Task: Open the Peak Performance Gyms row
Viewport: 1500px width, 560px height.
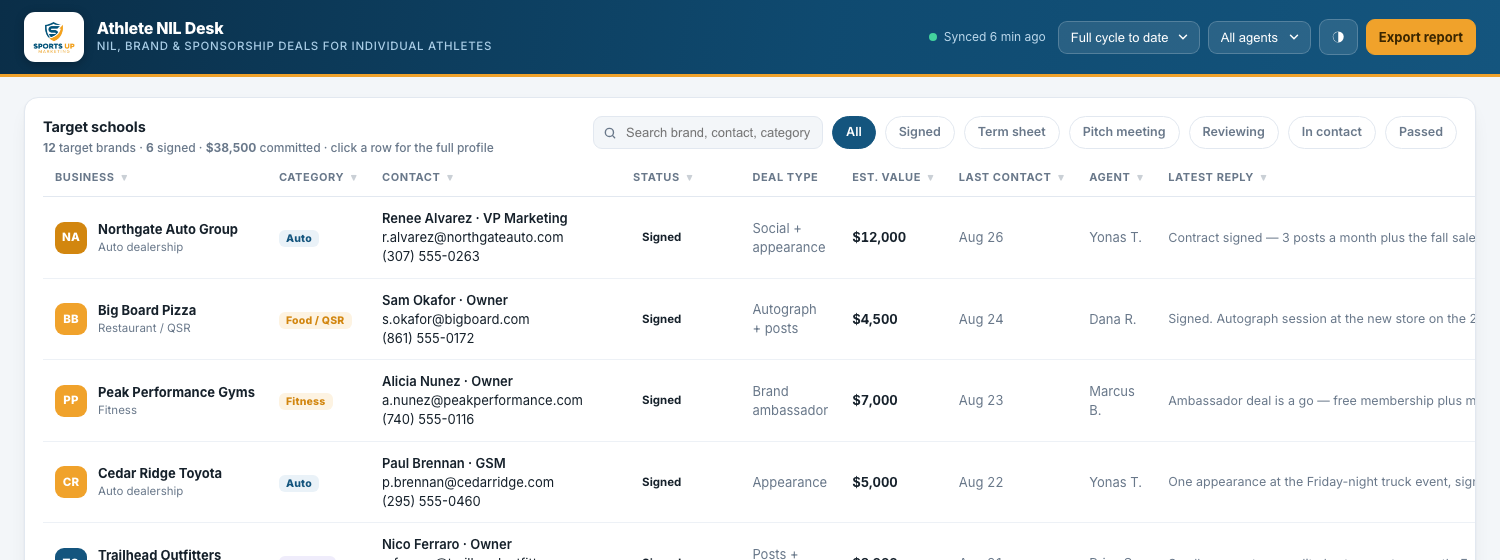Action: 759,400
